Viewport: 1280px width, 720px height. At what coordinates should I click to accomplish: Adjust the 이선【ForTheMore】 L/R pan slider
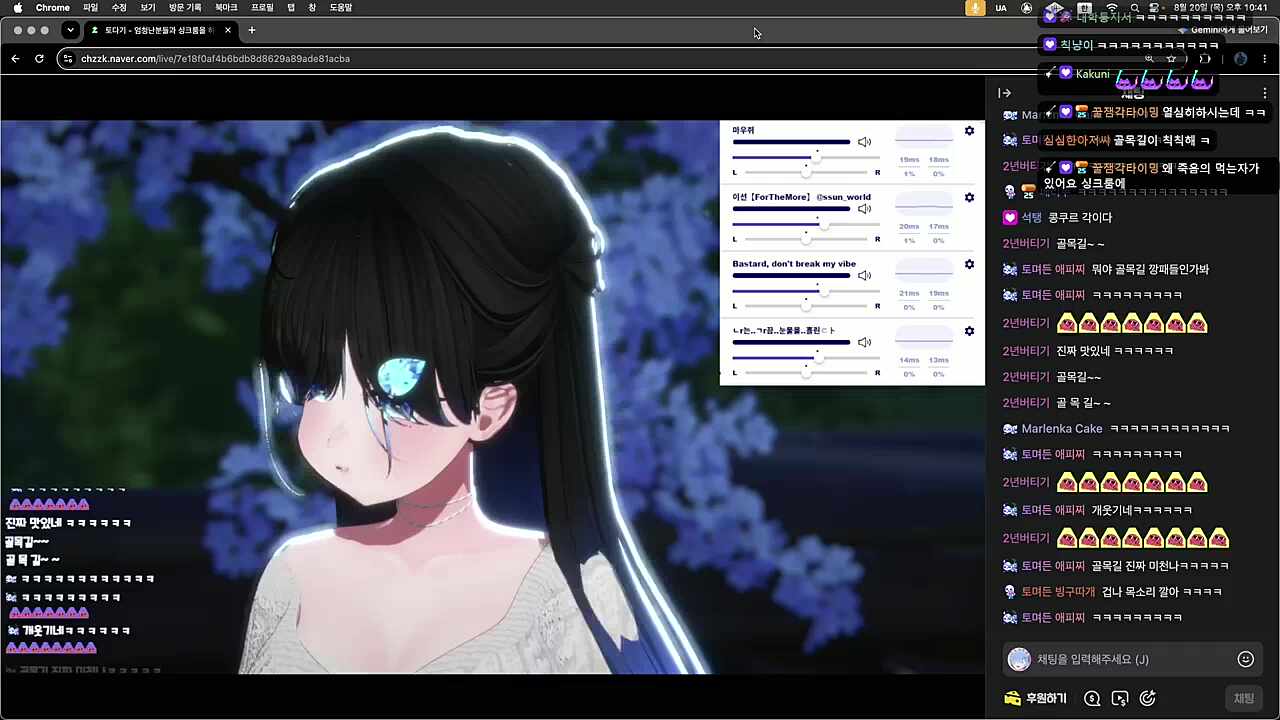click(x=806, y=240)
